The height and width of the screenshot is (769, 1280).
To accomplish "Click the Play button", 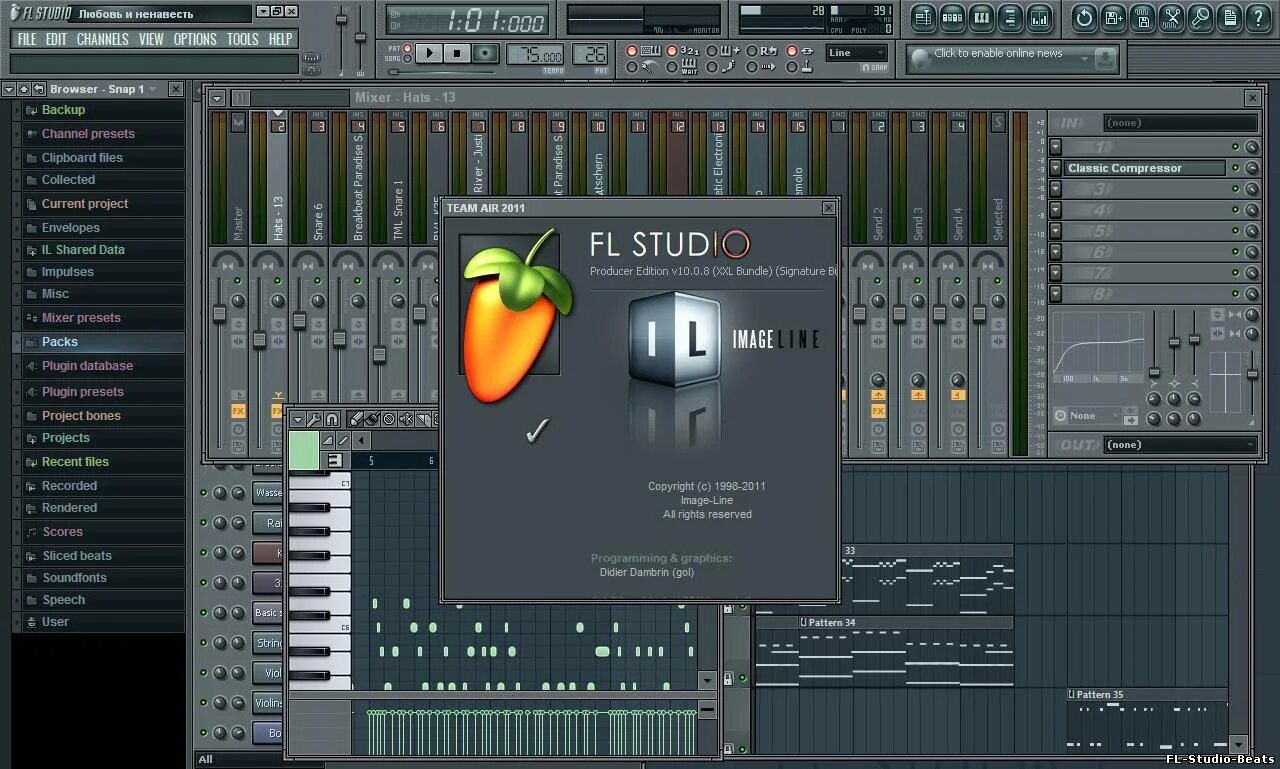I will coord(429,53).
